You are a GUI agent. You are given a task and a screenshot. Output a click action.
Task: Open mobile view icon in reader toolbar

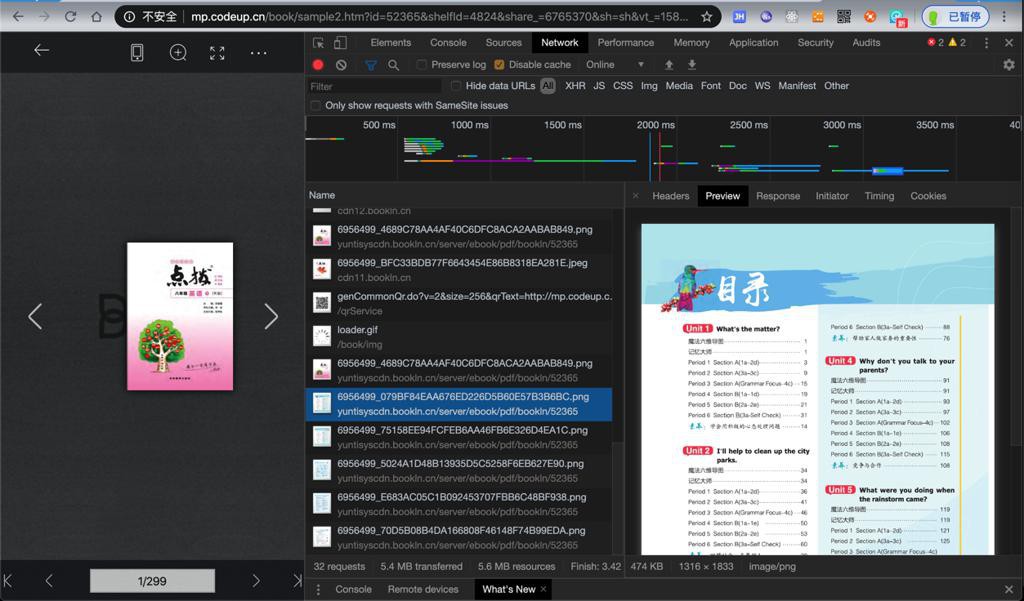(137, 52)
